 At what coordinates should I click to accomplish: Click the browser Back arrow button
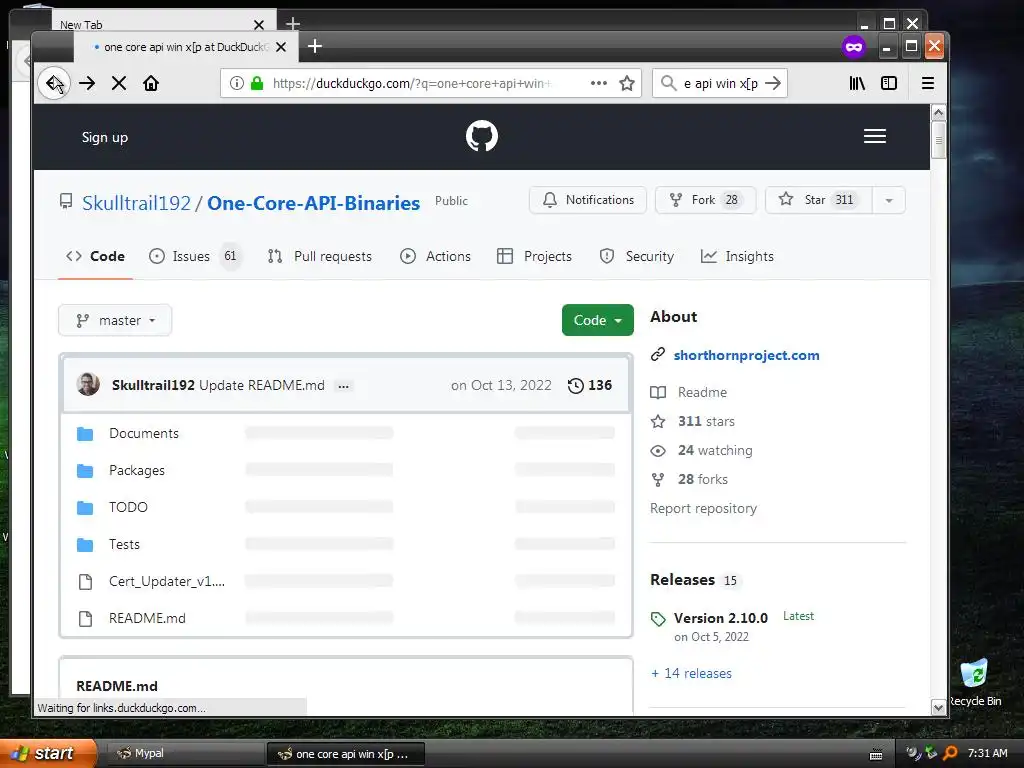click(x=54, y=83)
